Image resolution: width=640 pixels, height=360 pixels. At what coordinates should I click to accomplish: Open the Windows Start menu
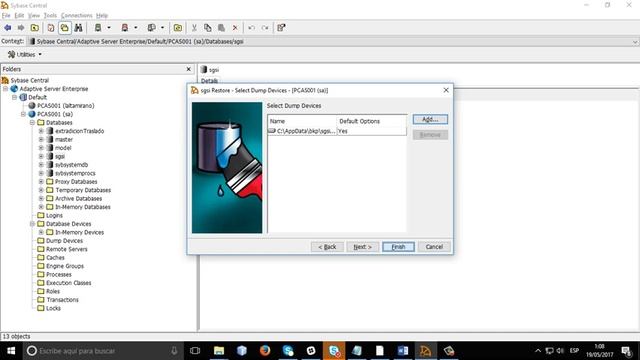coord(11,351)
